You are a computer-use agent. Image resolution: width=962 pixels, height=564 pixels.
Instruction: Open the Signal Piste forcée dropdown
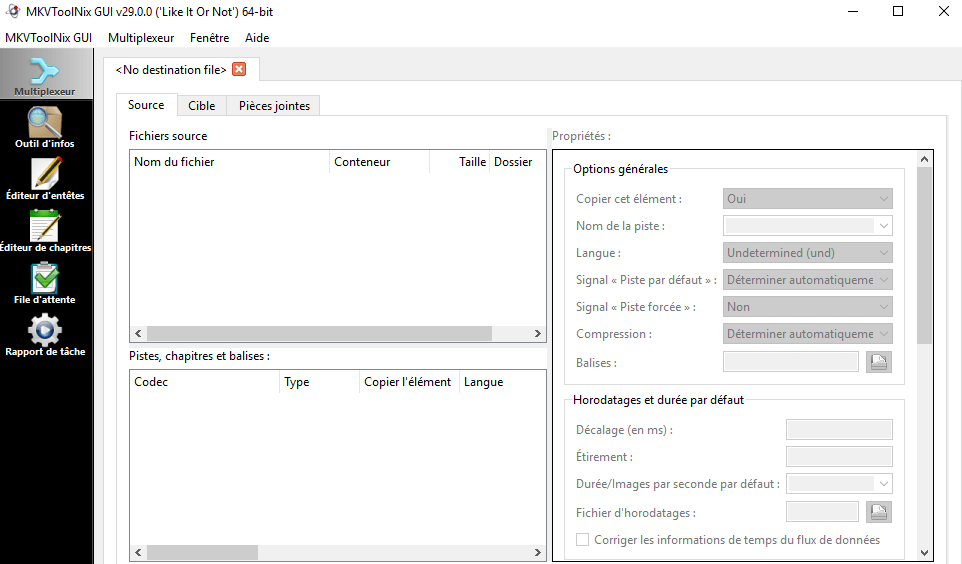coord(808,307)
